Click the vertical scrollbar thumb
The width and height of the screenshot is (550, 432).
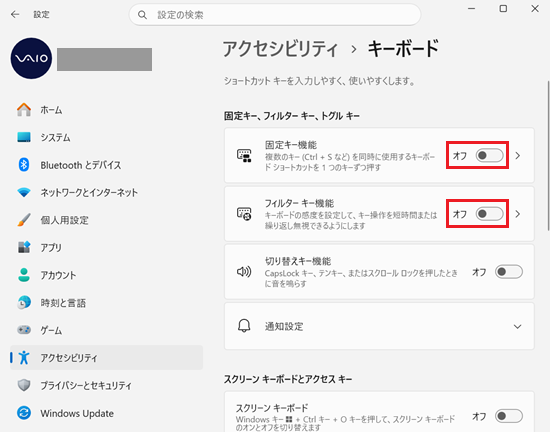(x=548, y=155)
